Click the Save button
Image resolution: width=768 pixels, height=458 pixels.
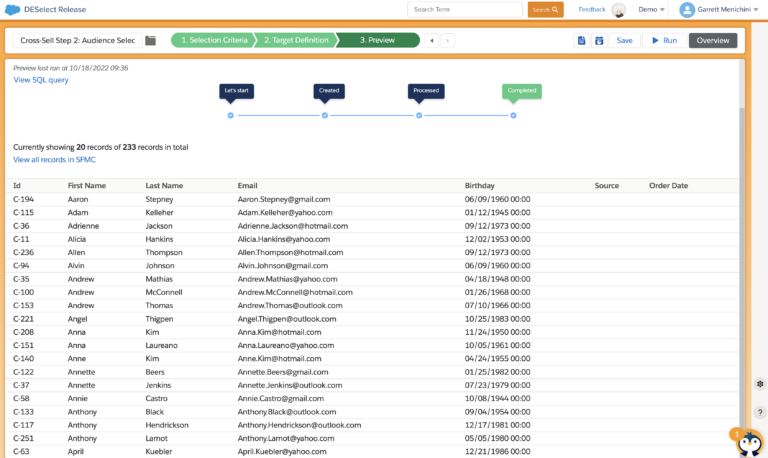(x=624, y=41)
